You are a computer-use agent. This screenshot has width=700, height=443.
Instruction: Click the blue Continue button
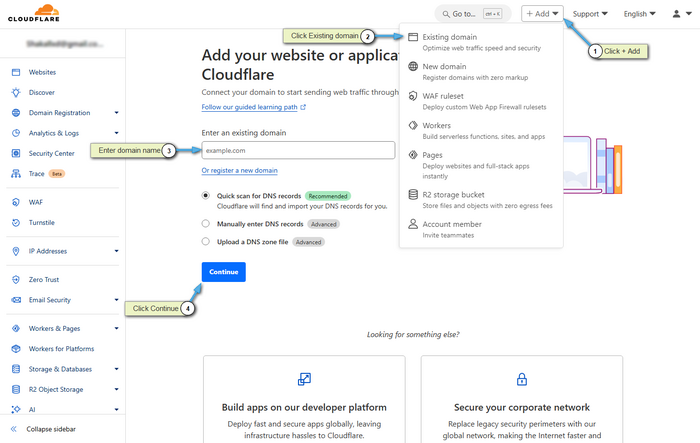(x=224, y=272)
